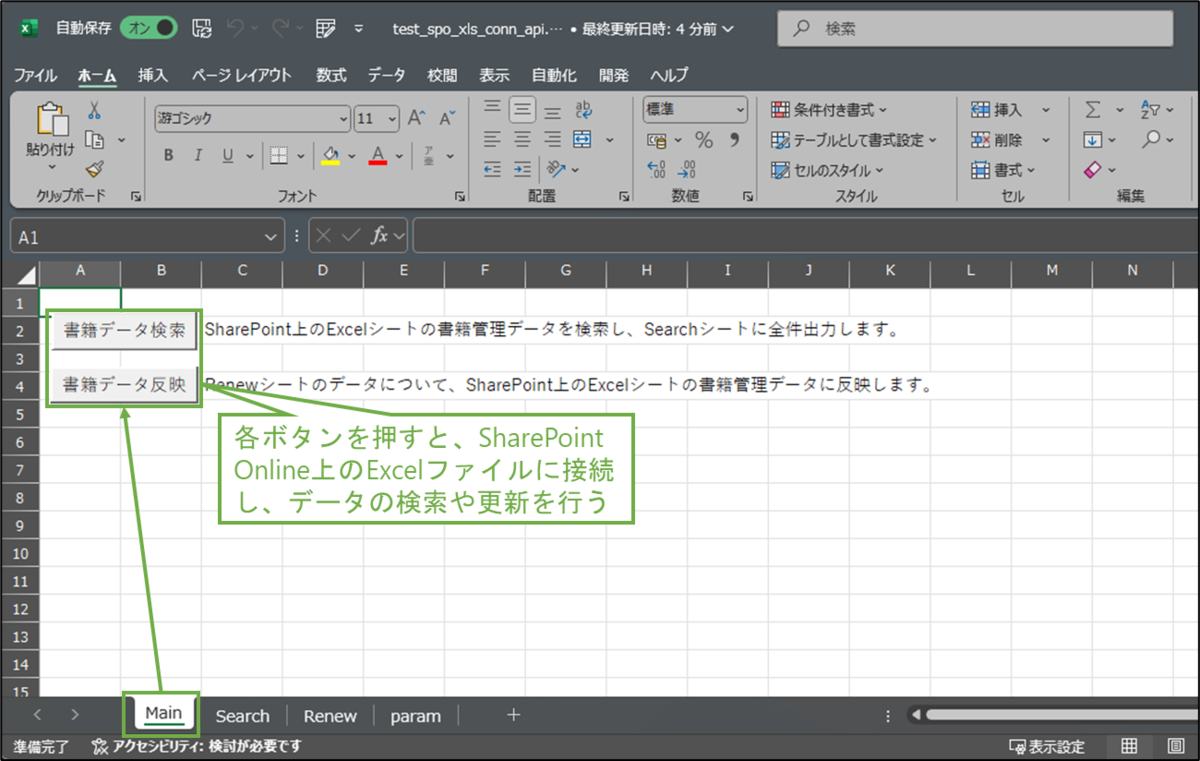This screenshot has width=1200, height=761.
Task: Add a new sheet with plus button
Action: (513, 715)
